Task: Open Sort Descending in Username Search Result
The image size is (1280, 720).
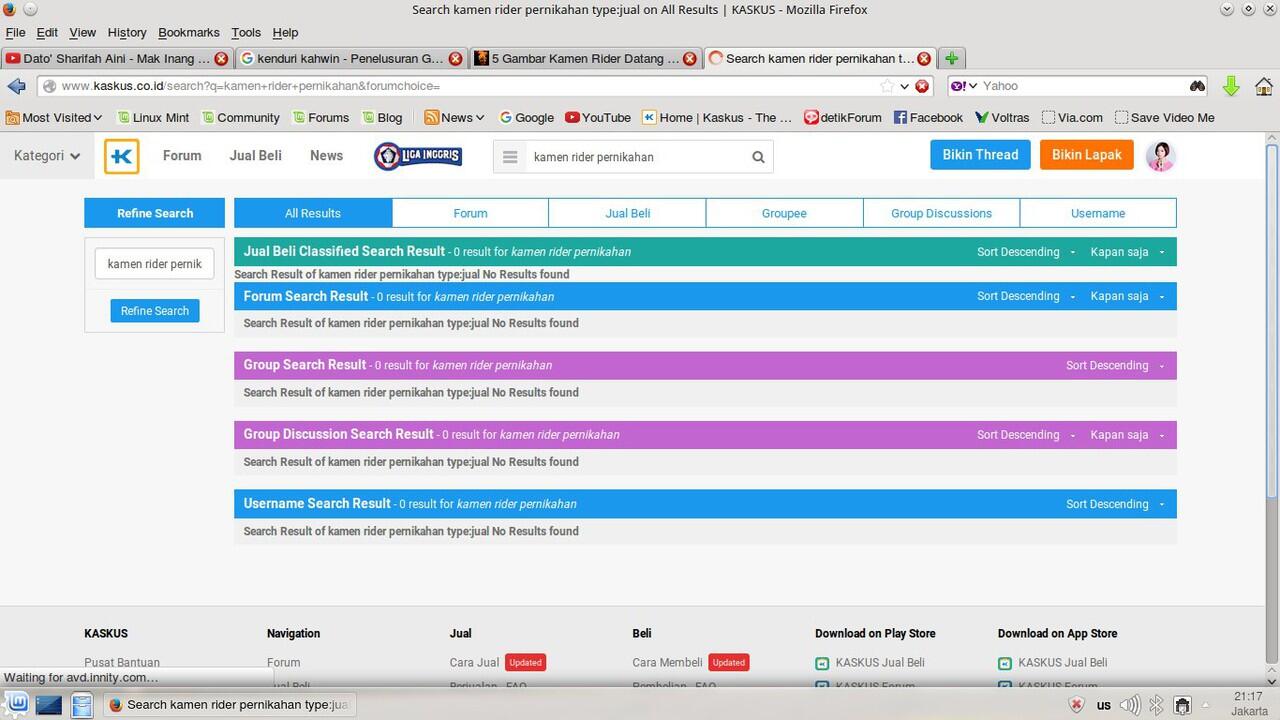Action: (x=1115, y=504)
